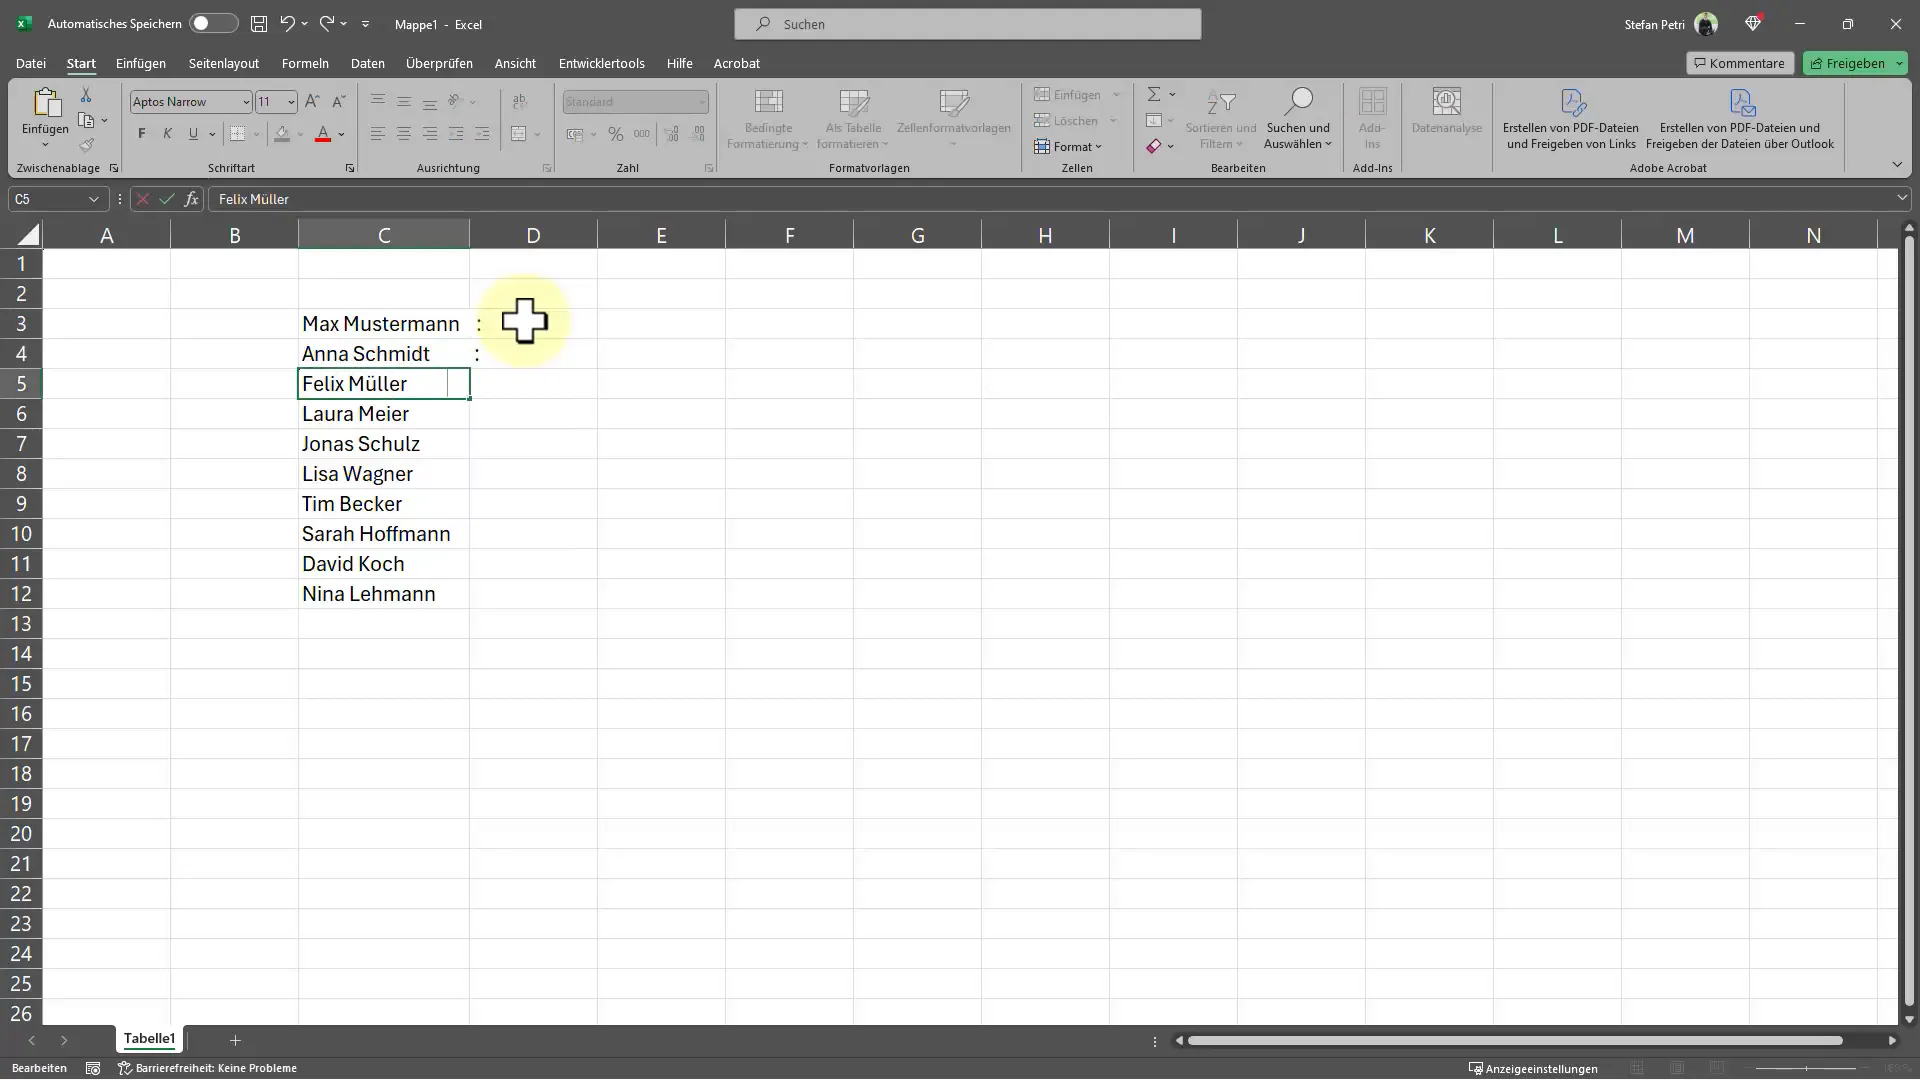Click Freigeben button top right

(x=1855, y=62)
